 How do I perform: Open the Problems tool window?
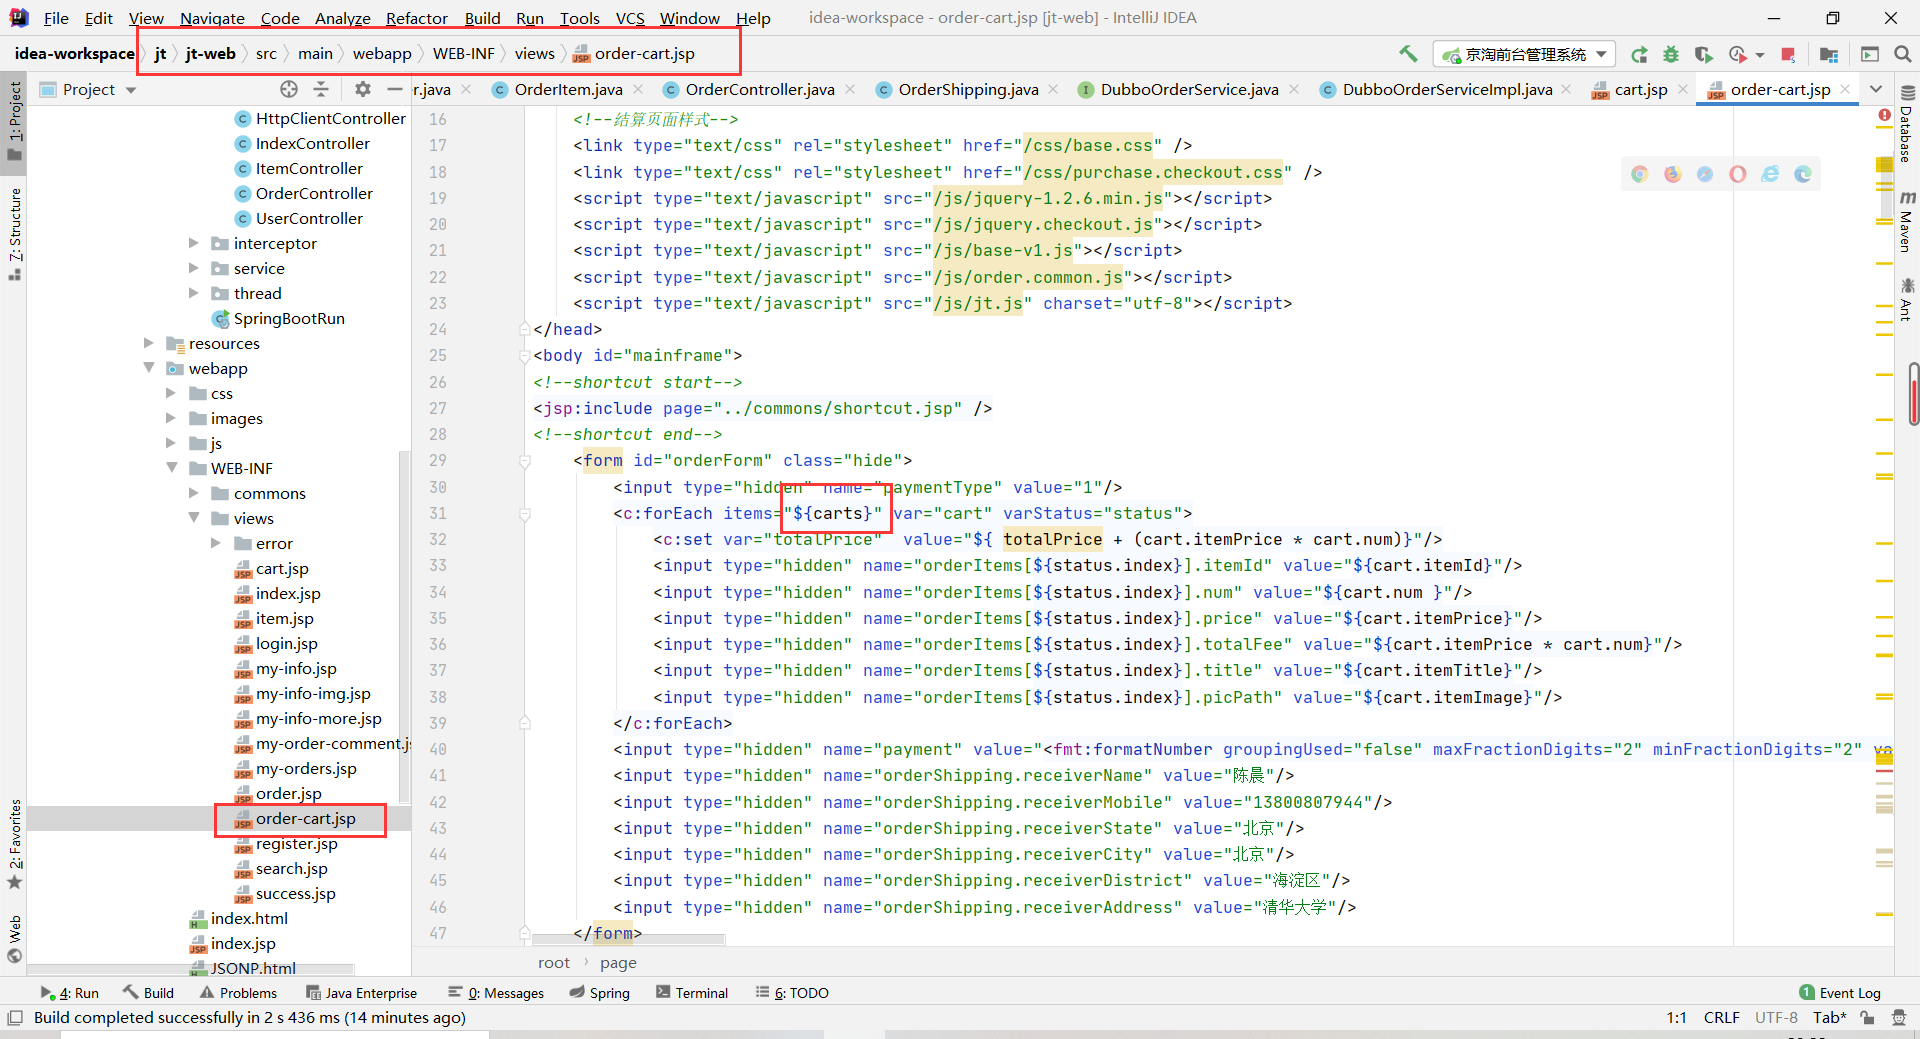pos(239,993)
